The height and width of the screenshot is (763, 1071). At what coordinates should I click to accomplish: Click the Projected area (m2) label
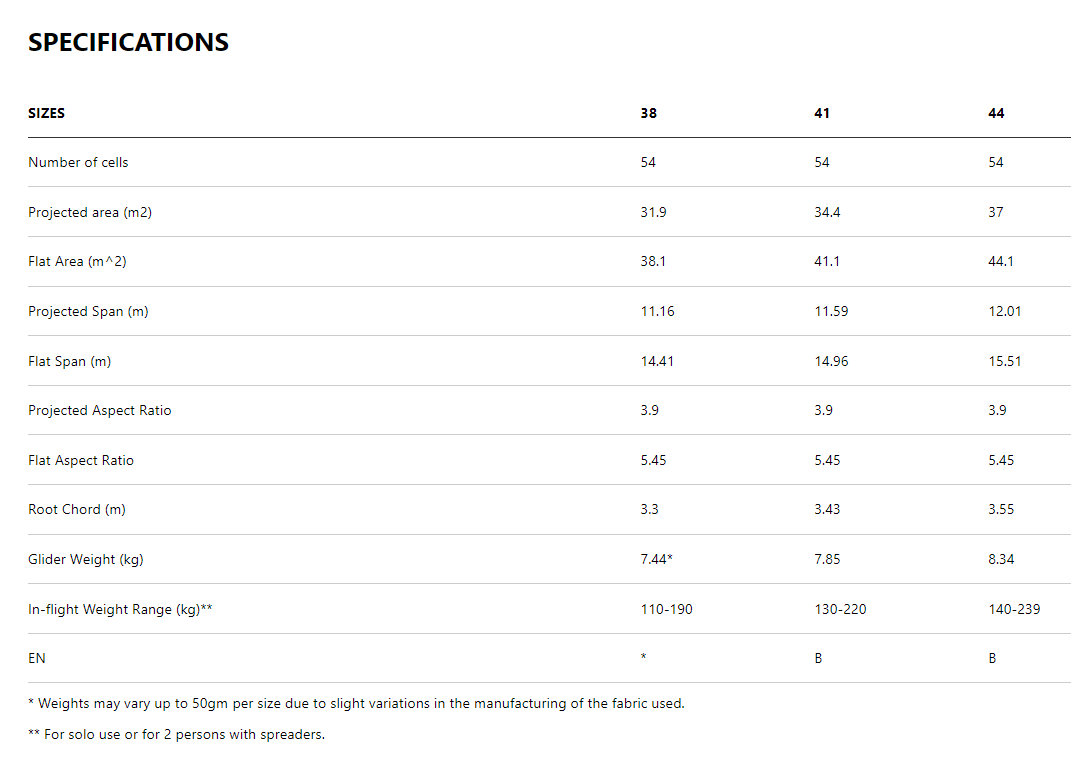pos(90,212)
